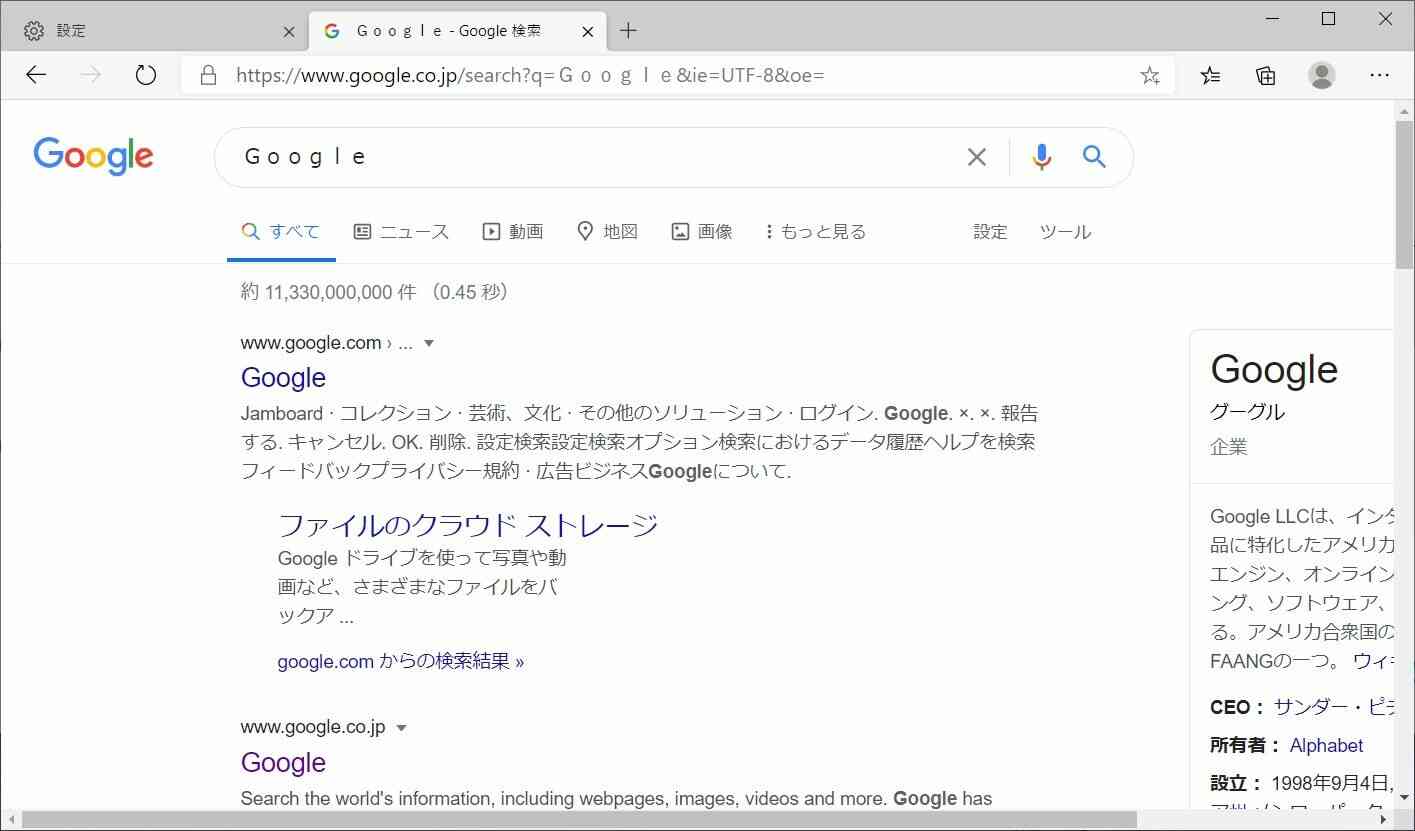Image resolution: width=1415 pixels, height=831 pixels.
Task: Click the horizontal scrollbar right arrow
Action: coord(1385,821)
